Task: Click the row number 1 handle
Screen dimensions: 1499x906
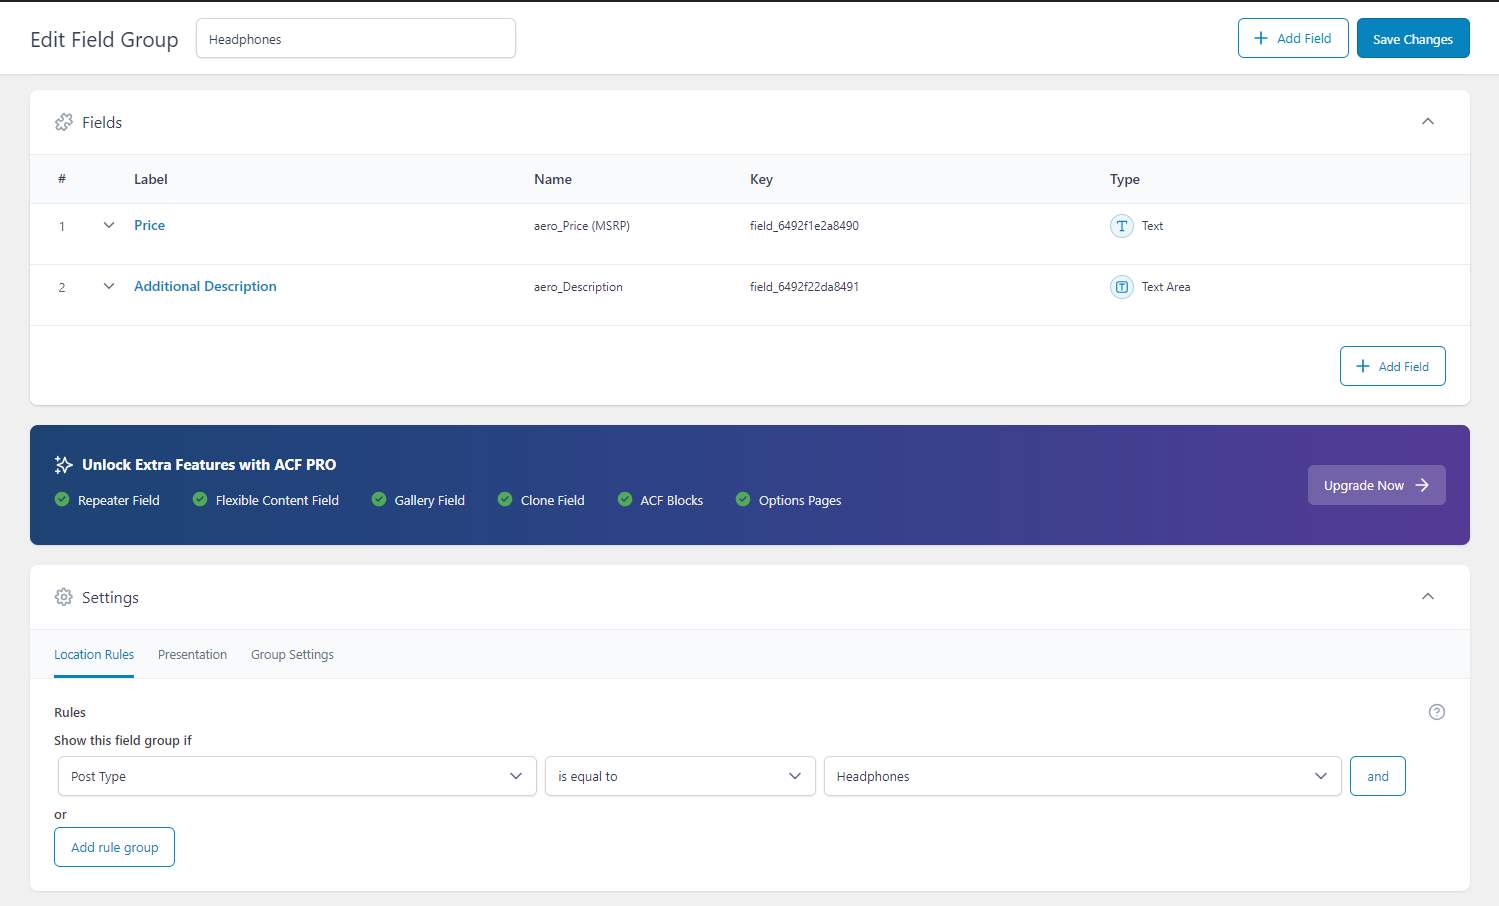Action: coord(62,226)
